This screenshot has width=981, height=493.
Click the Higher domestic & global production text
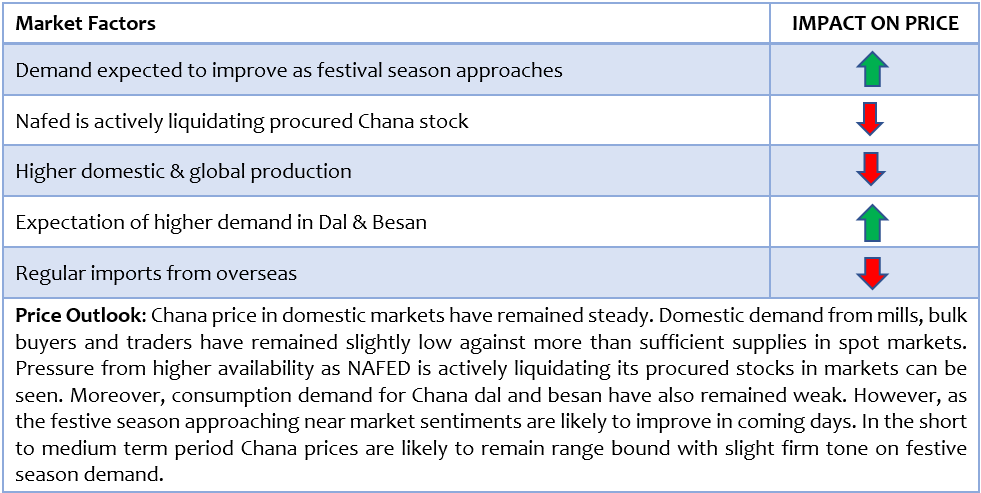pyautogui.click(x=183, y=171)
